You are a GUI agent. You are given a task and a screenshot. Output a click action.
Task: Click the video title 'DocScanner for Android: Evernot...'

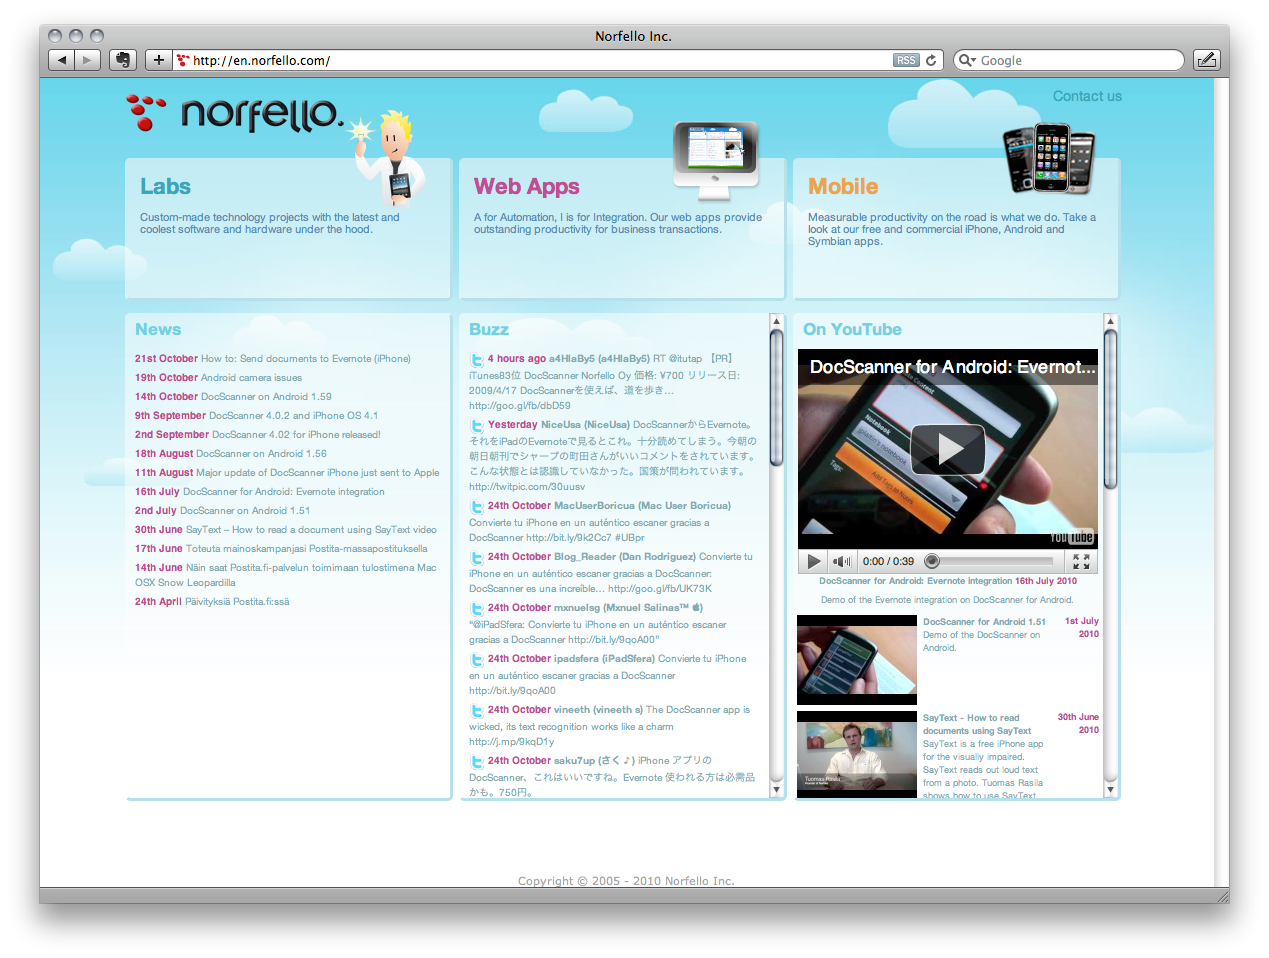click(953, 367)
